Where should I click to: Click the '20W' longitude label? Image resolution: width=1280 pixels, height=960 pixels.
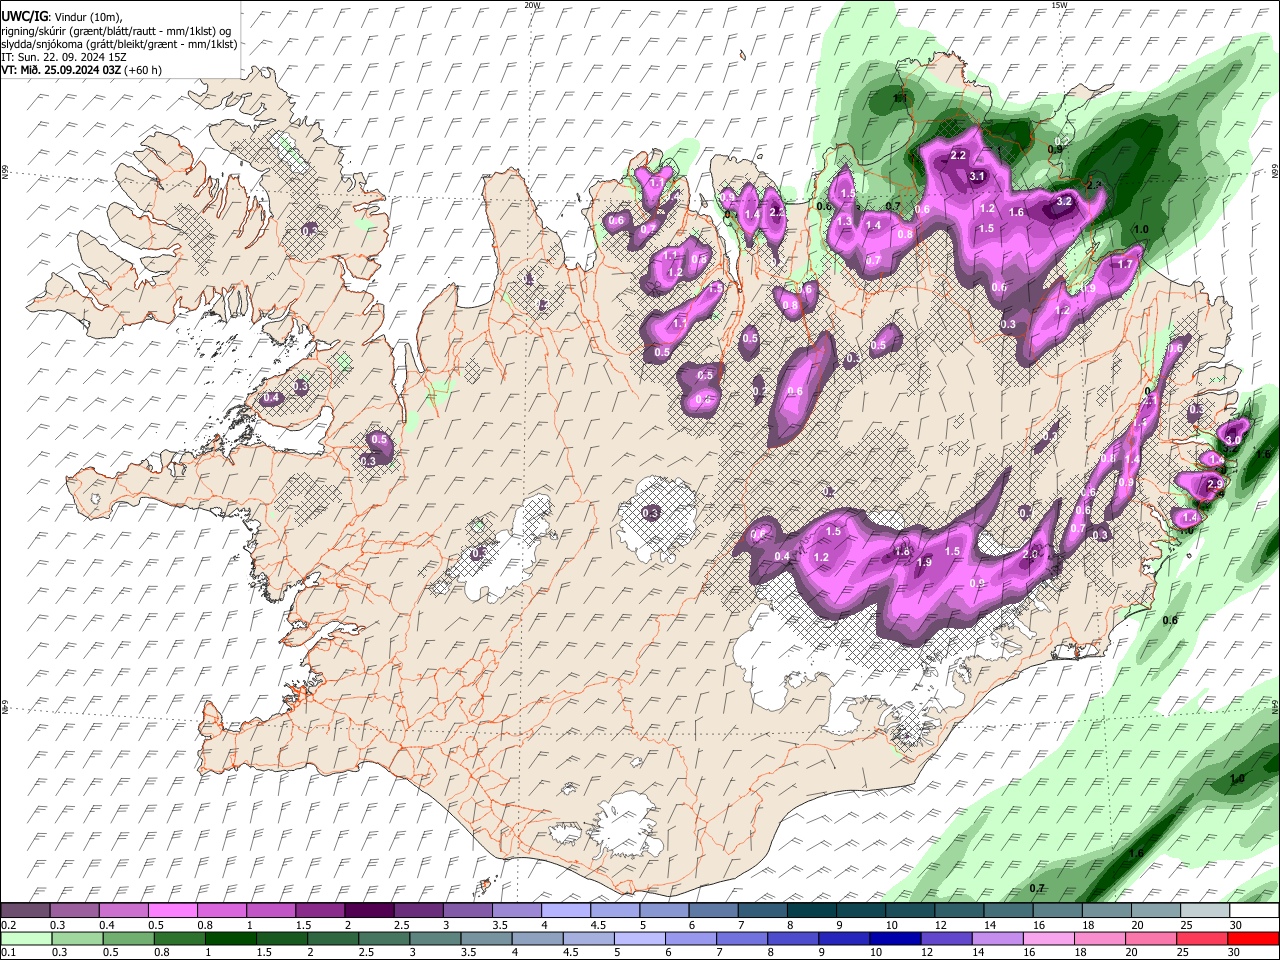pyautogui.click(x=532, y=5)
